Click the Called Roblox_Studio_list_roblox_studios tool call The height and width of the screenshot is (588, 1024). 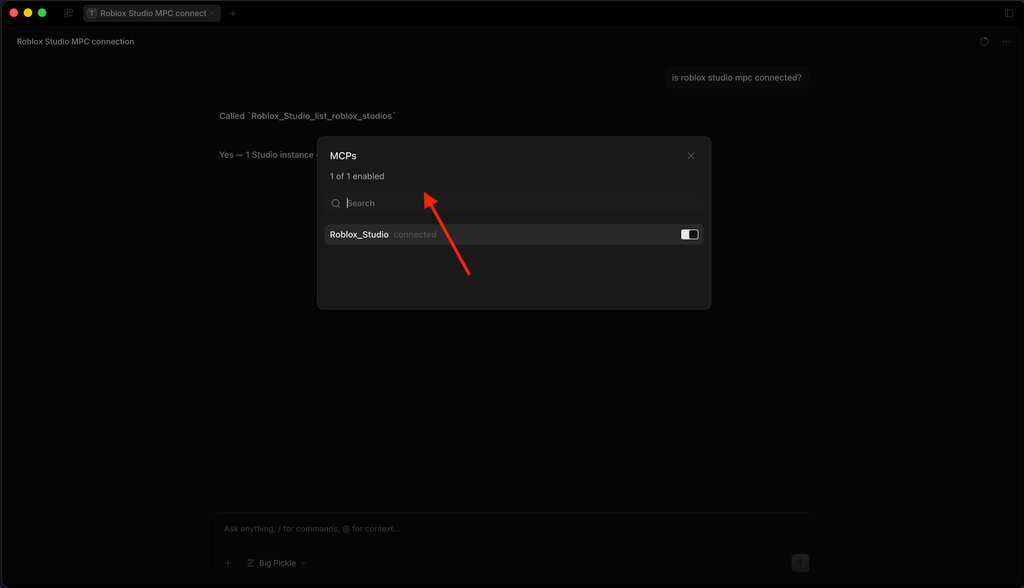(x=307, y=116)
